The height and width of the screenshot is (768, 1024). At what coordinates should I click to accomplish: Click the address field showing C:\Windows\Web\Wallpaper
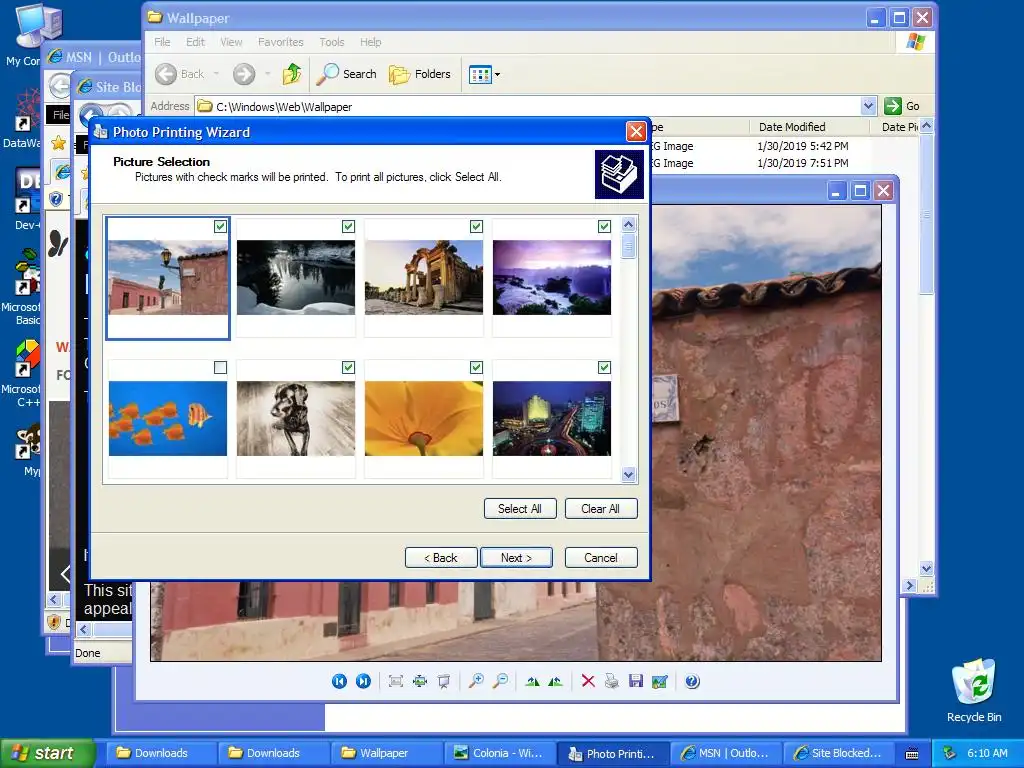(x=534, y=106)
